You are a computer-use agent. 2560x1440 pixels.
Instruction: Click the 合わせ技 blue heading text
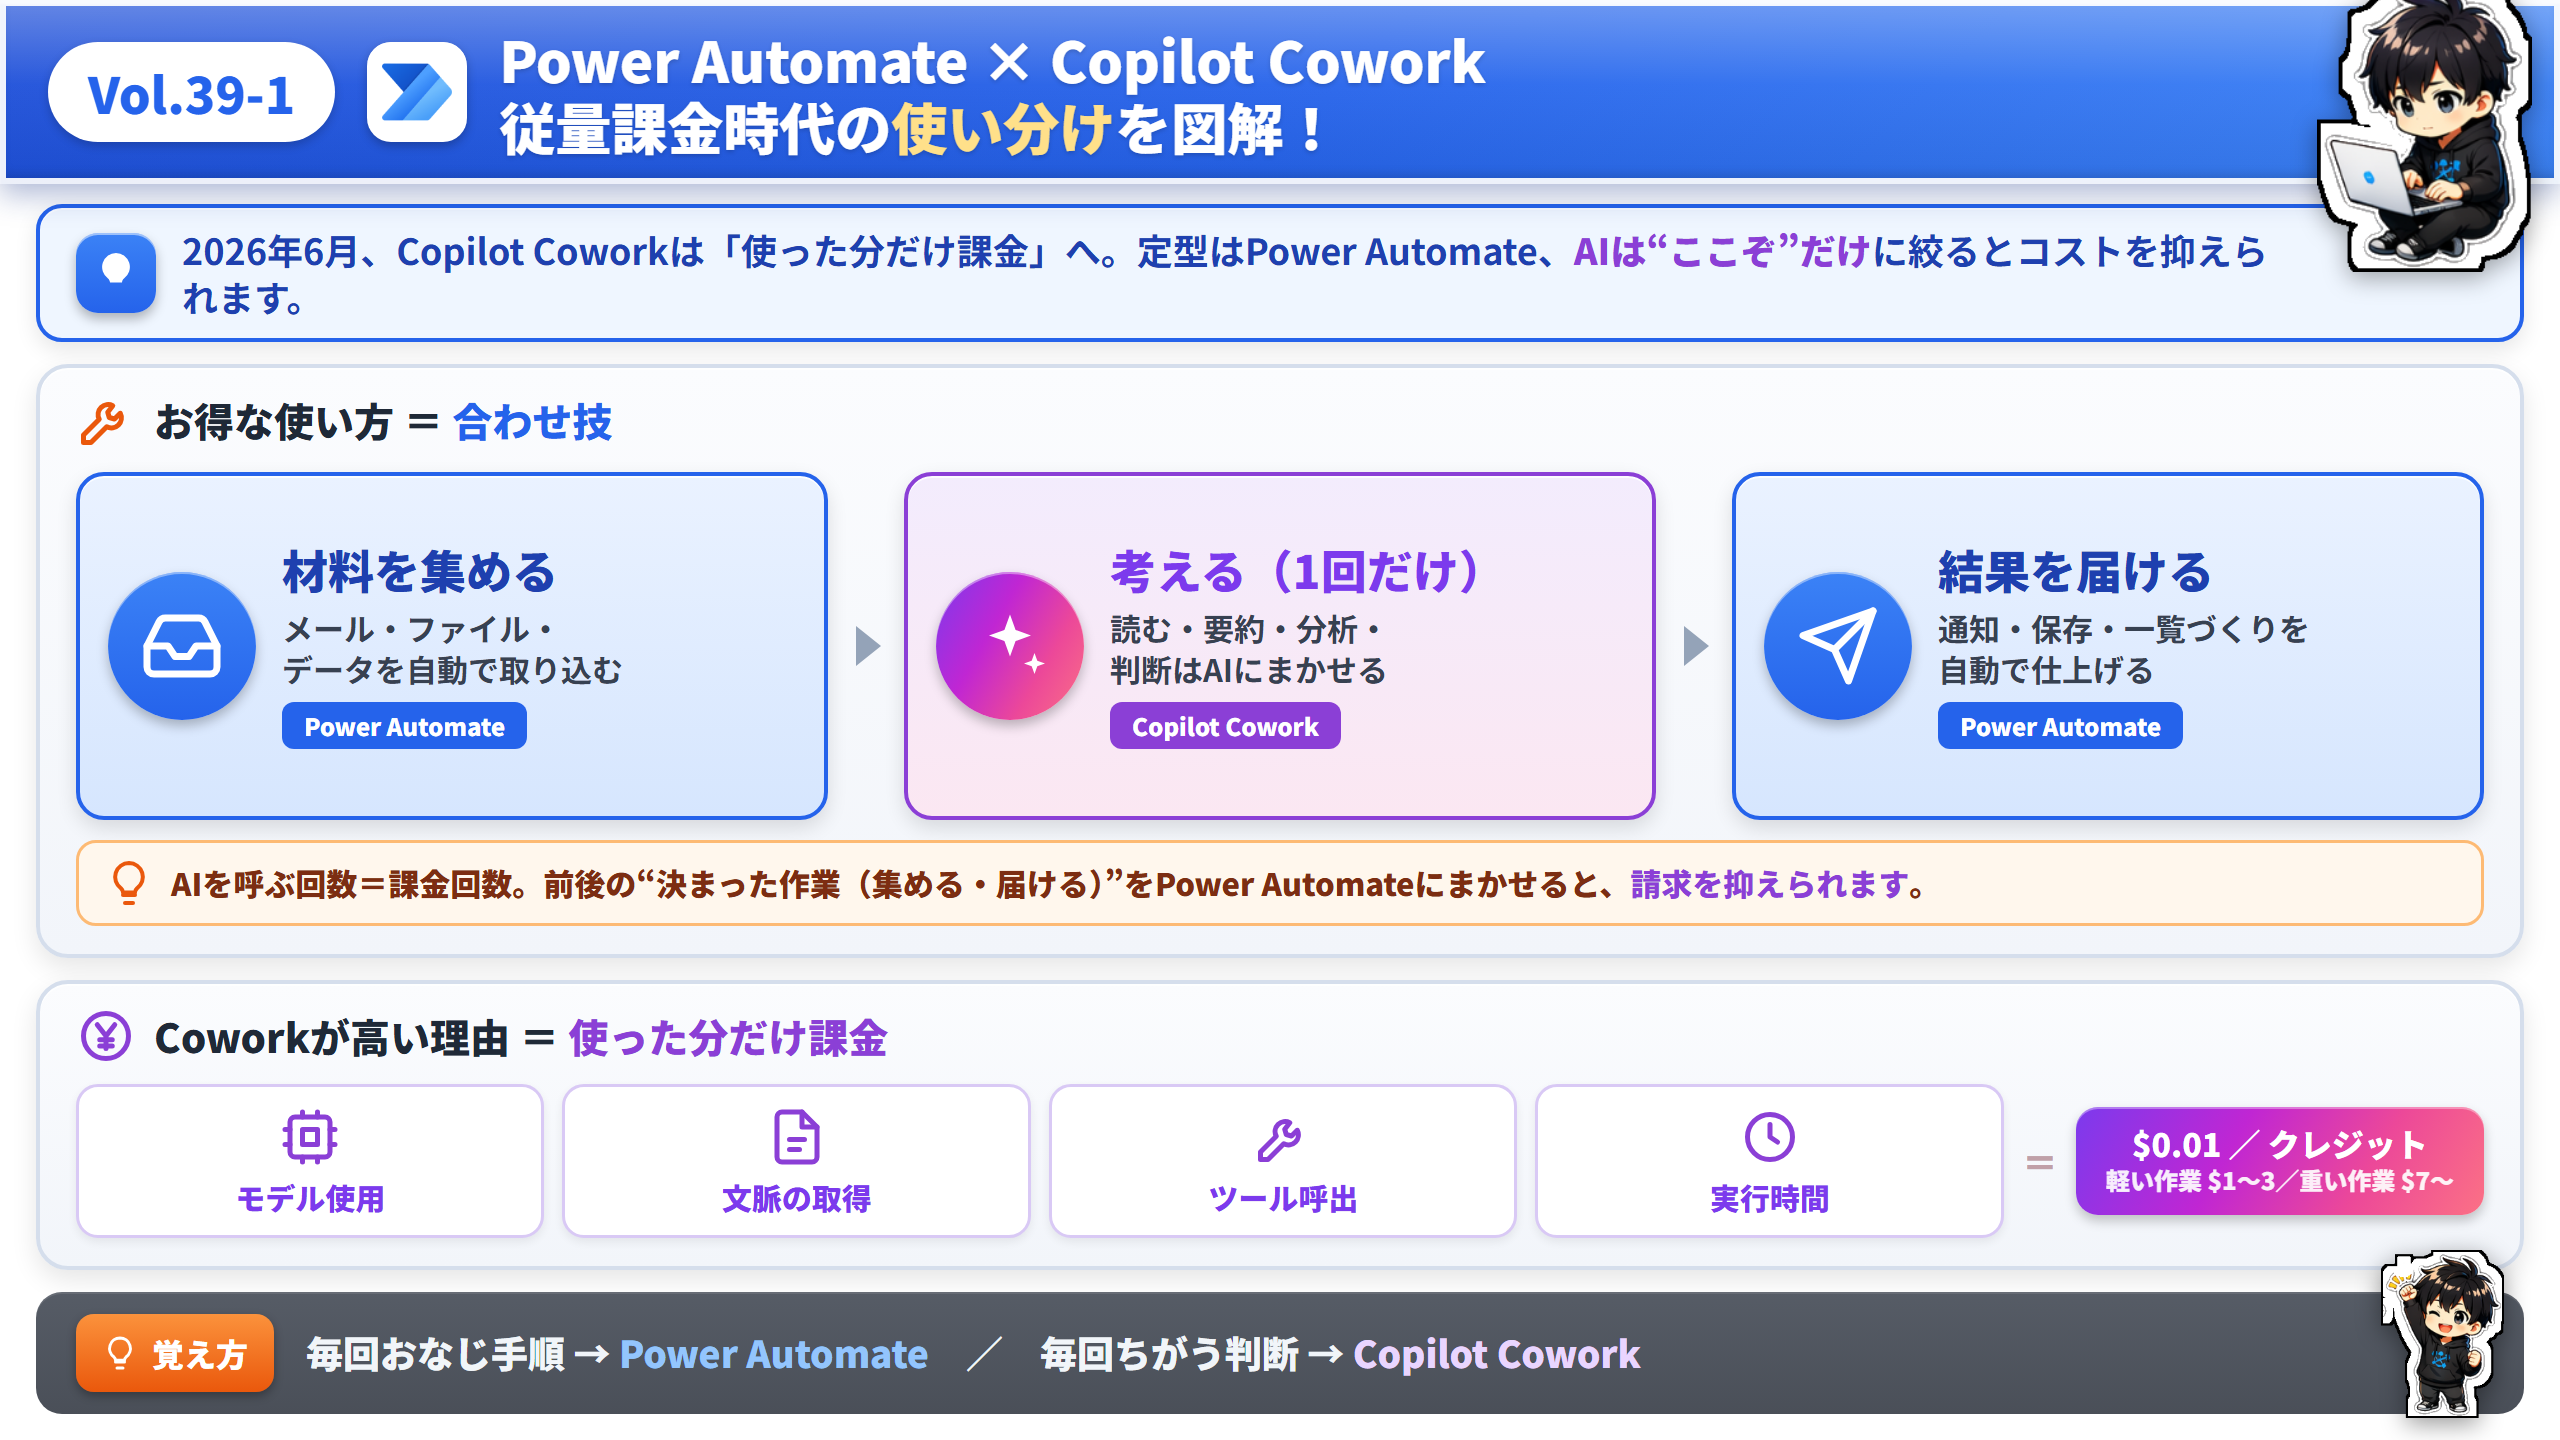(533, 423)
